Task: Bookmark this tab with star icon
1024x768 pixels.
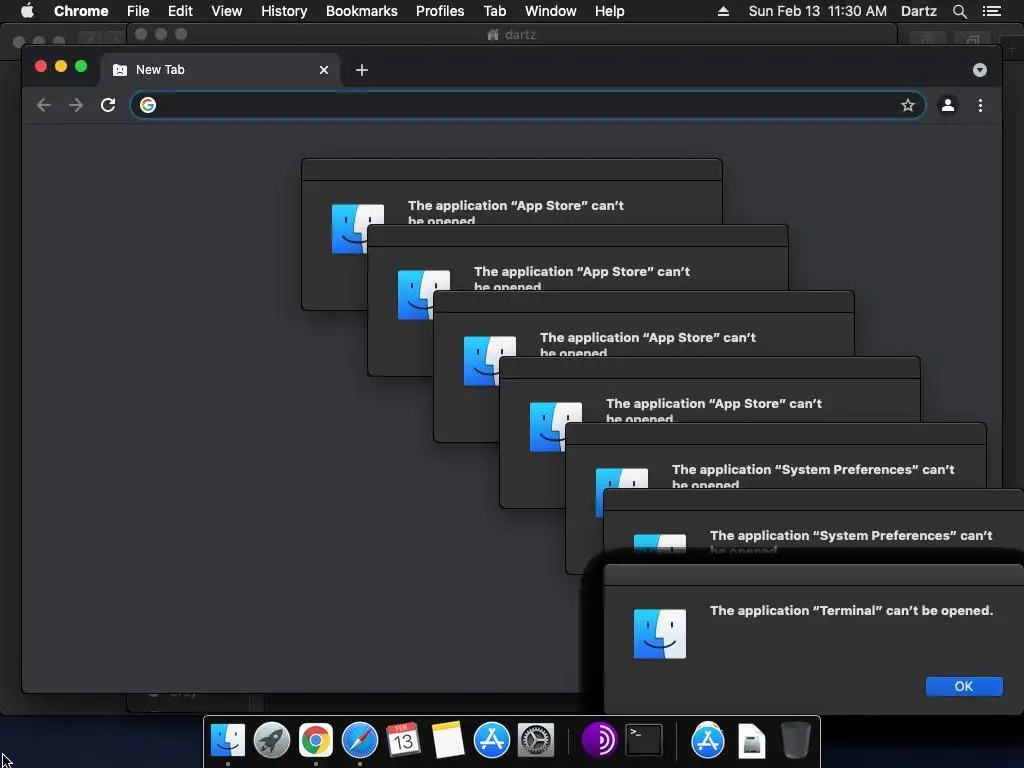Action: [x=908, y=105]
